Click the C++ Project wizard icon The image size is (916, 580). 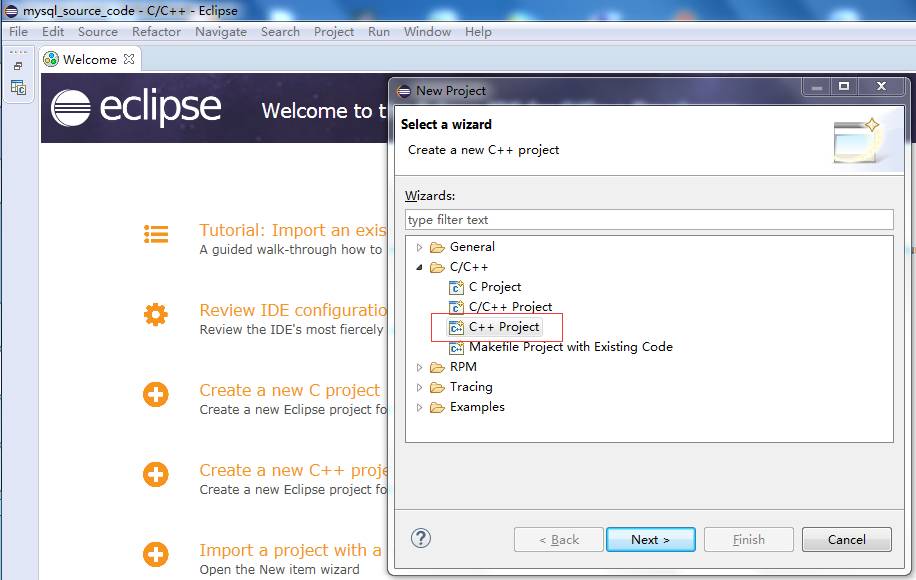456,328
